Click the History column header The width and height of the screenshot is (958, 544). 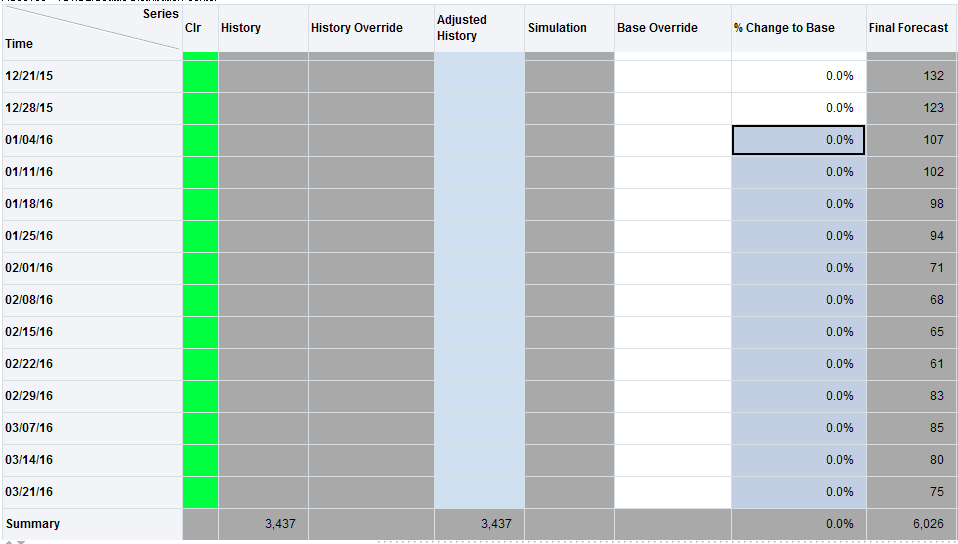[263, 28]
